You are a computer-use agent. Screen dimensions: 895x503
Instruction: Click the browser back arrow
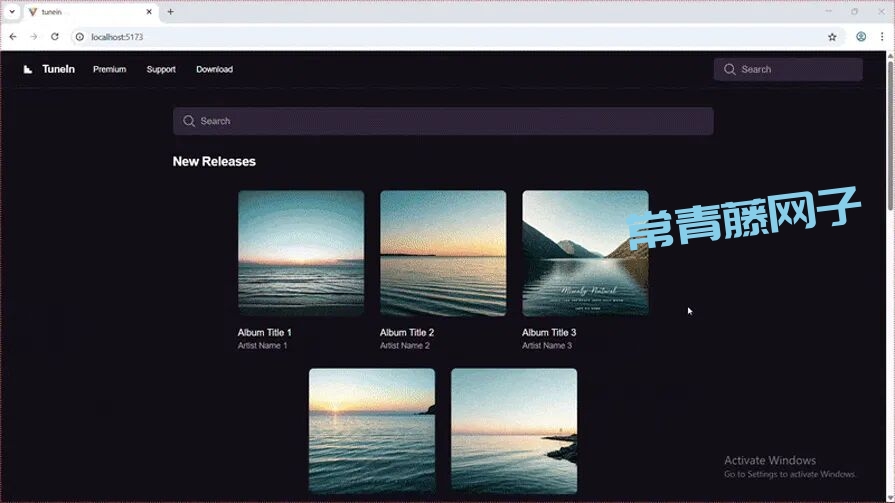(x=13, y=37)
